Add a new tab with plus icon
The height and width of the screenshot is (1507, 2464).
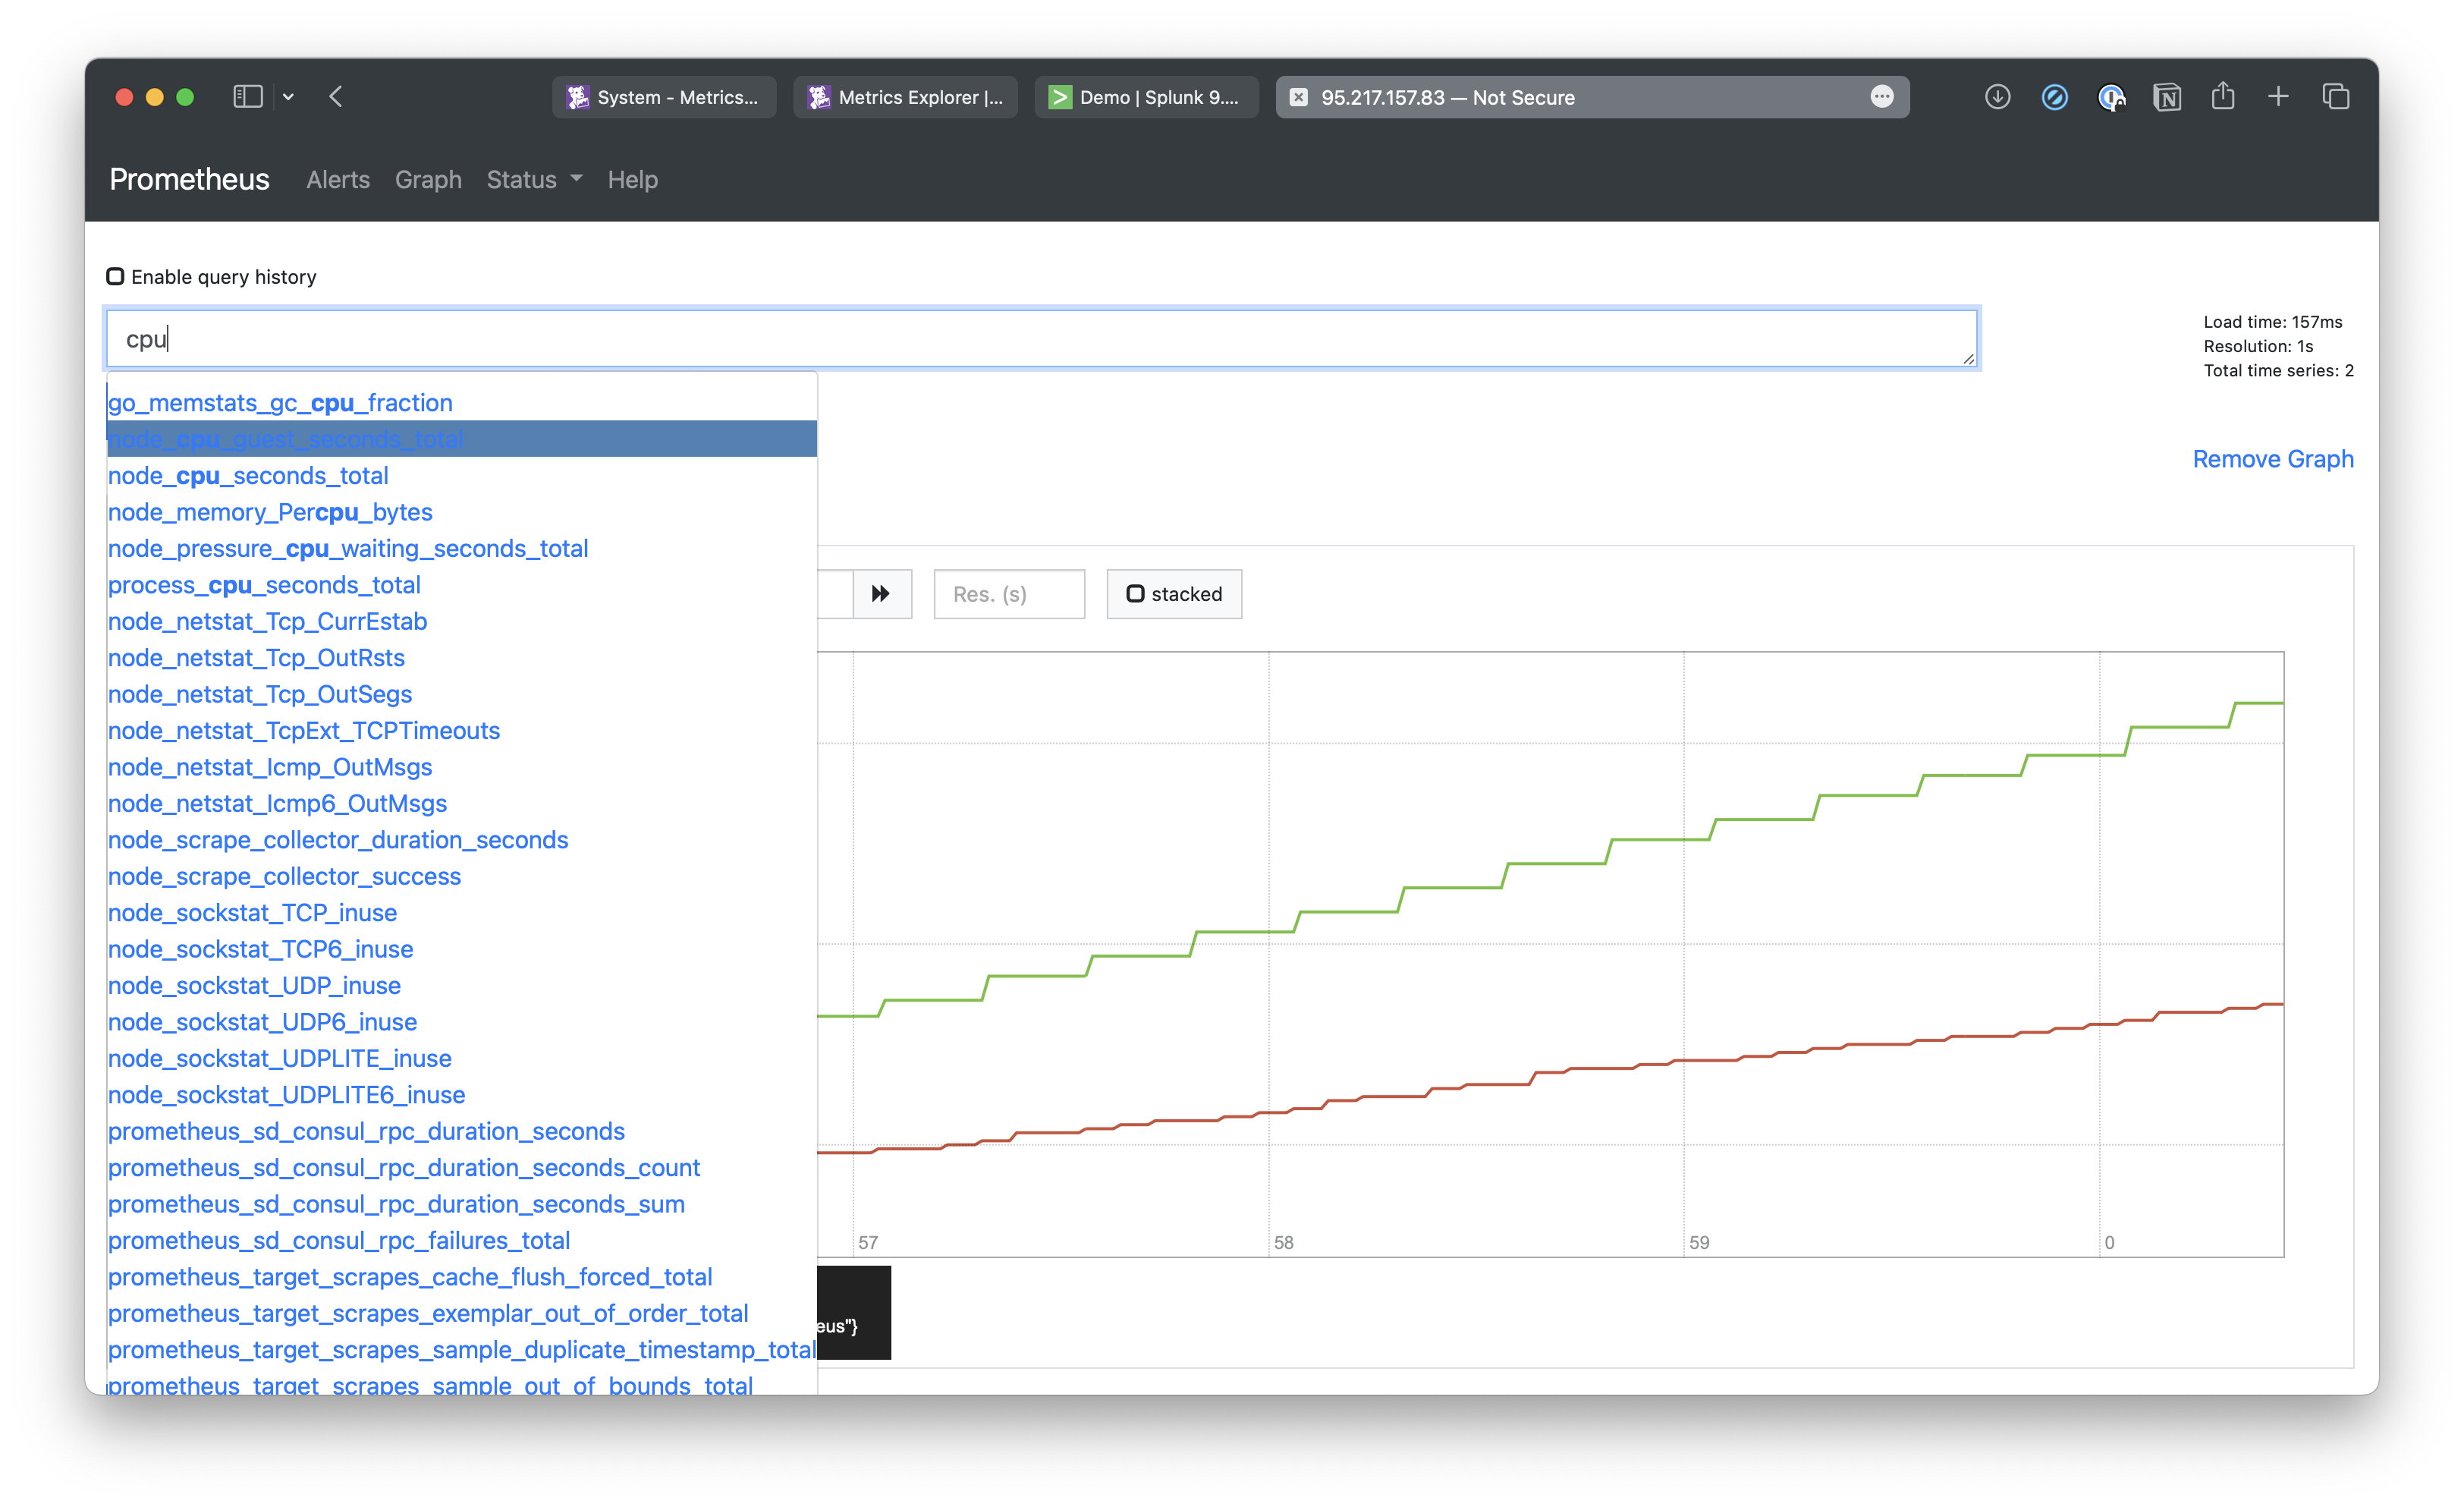2278,97
